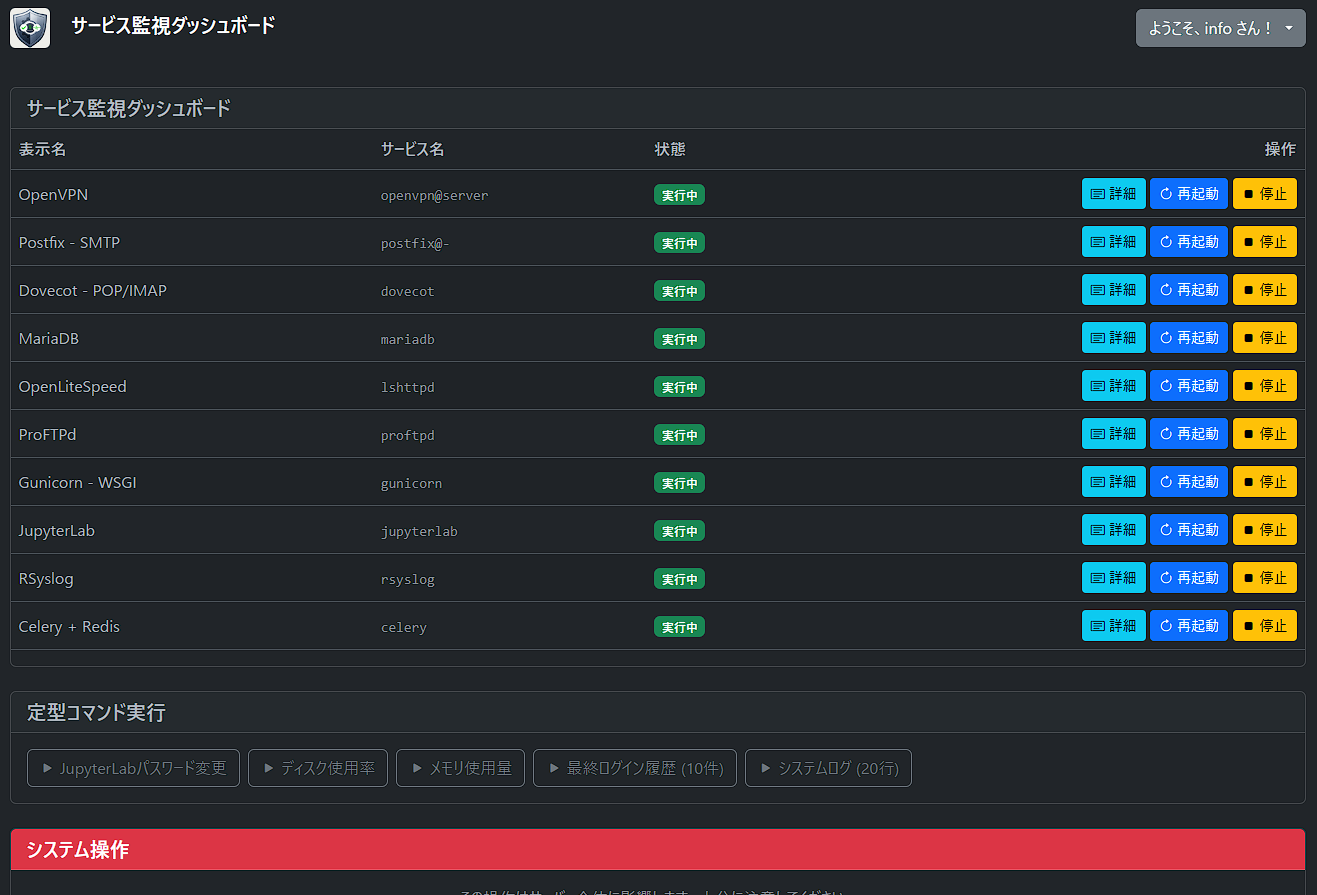Stop the Dovecot POP/IMAP service
The image size is (1317, 895).
click(1264, 290)
